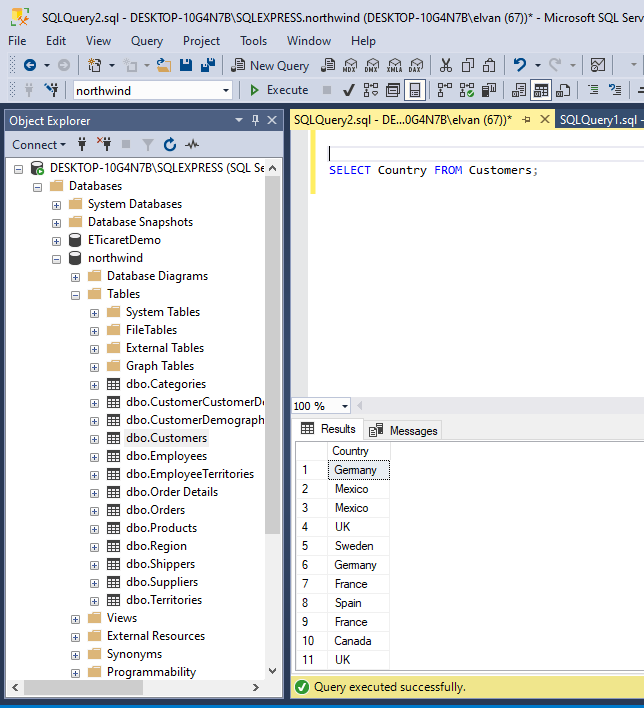Viewport: 644px width, 708px height.
Task: Toggle IntelliSense enabled icon
Action: pyautogui.click(x=415, y=90)
